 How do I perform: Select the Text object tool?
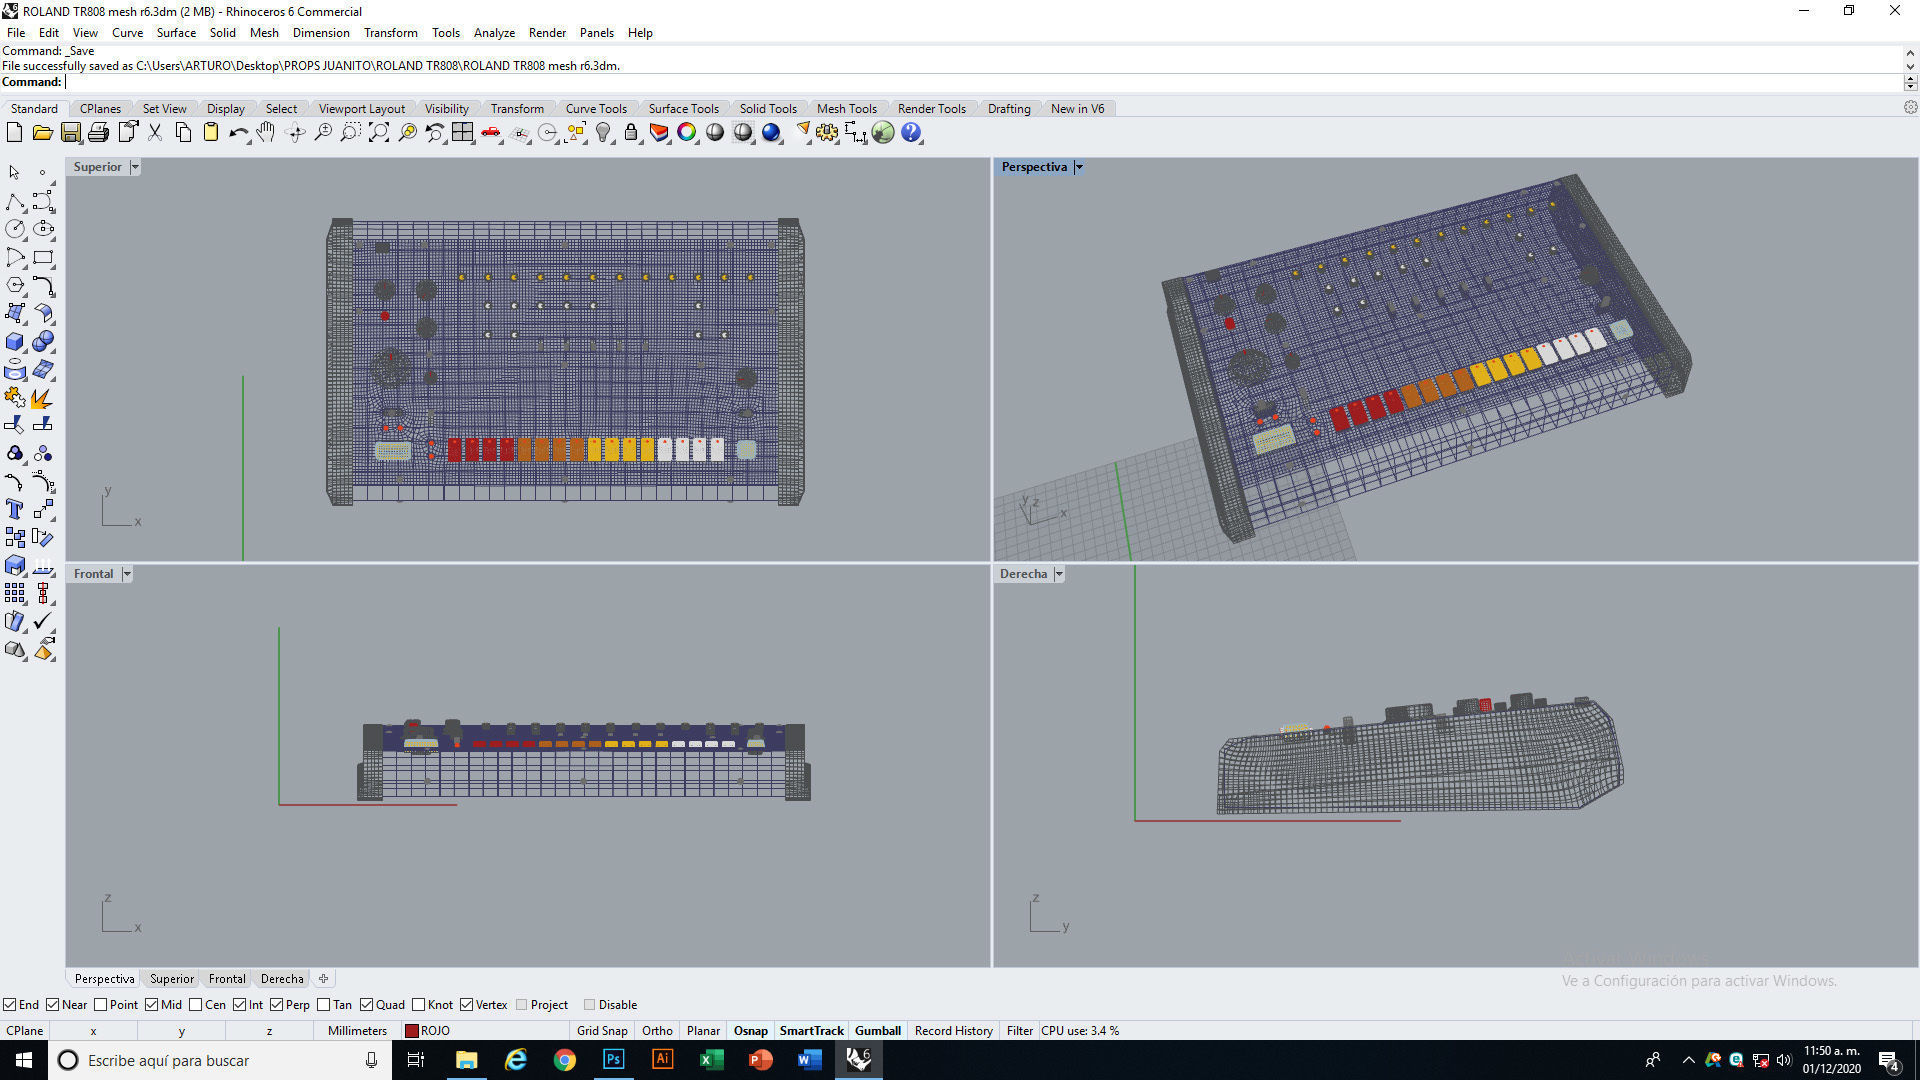(14, 510)
